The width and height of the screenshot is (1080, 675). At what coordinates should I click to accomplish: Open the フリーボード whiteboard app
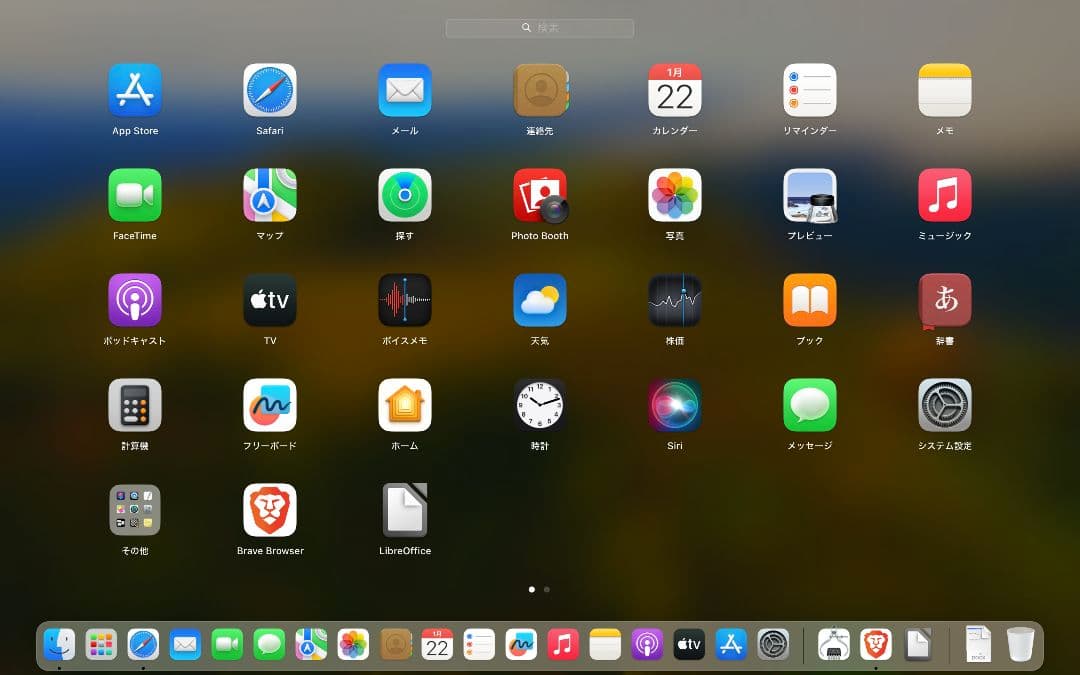tap(270, 406)
